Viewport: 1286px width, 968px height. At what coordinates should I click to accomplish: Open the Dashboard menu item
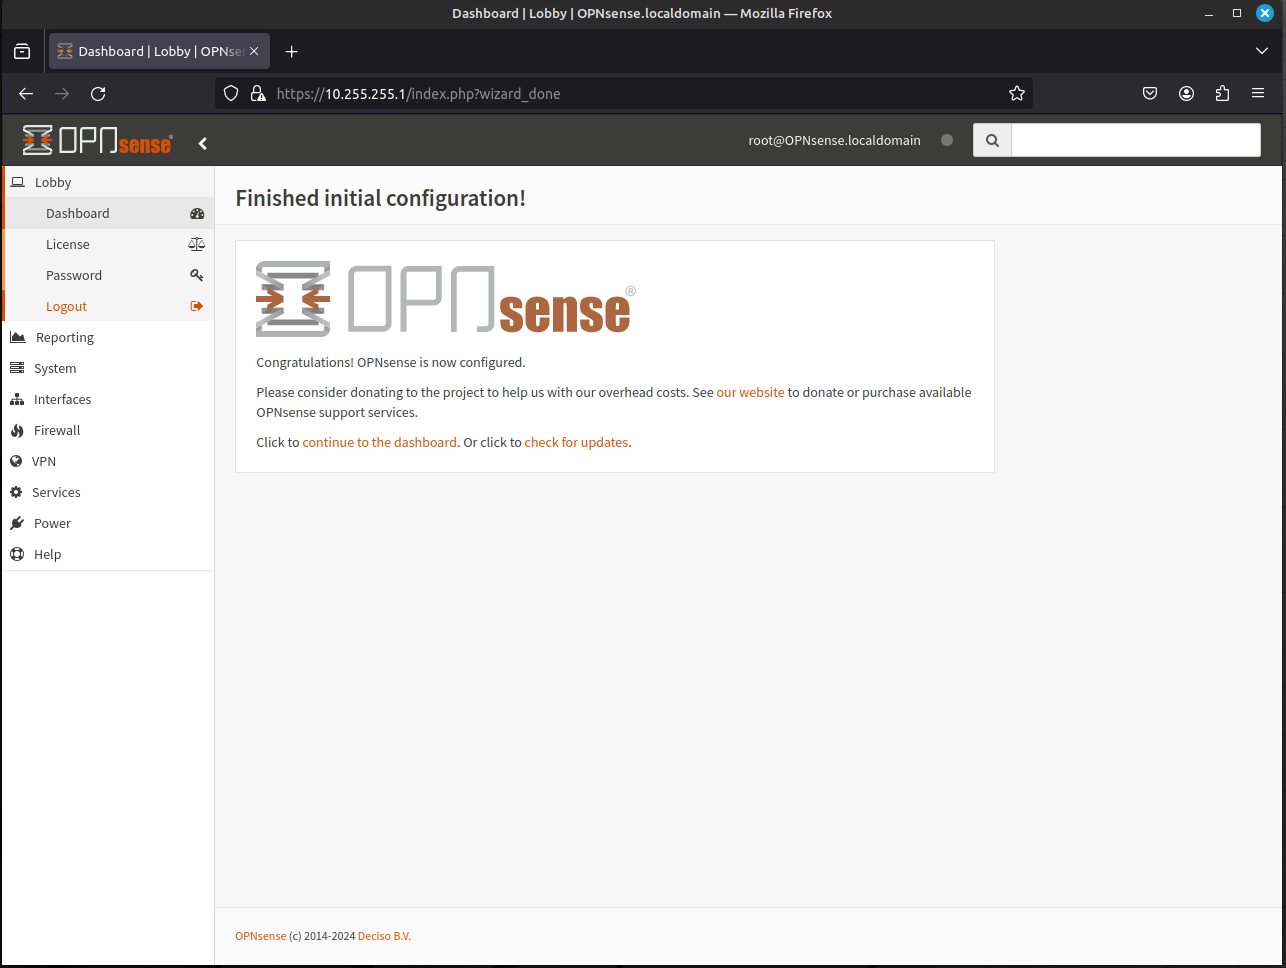pos(108,213)
